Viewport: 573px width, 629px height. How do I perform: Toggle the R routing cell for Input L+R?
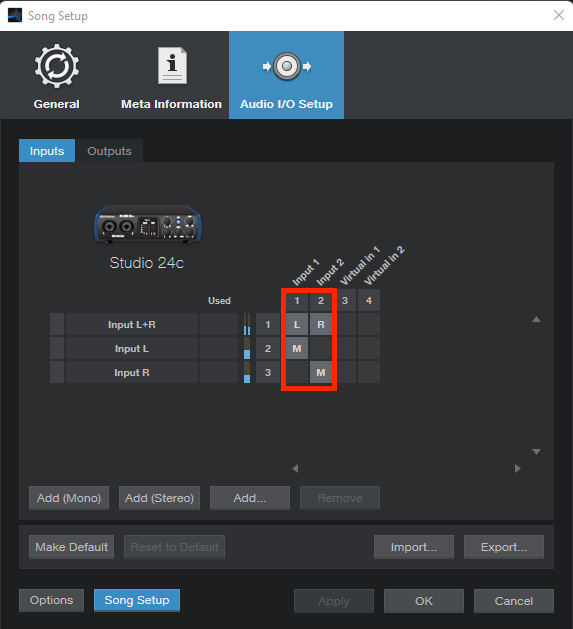click(x=321, y=325)
